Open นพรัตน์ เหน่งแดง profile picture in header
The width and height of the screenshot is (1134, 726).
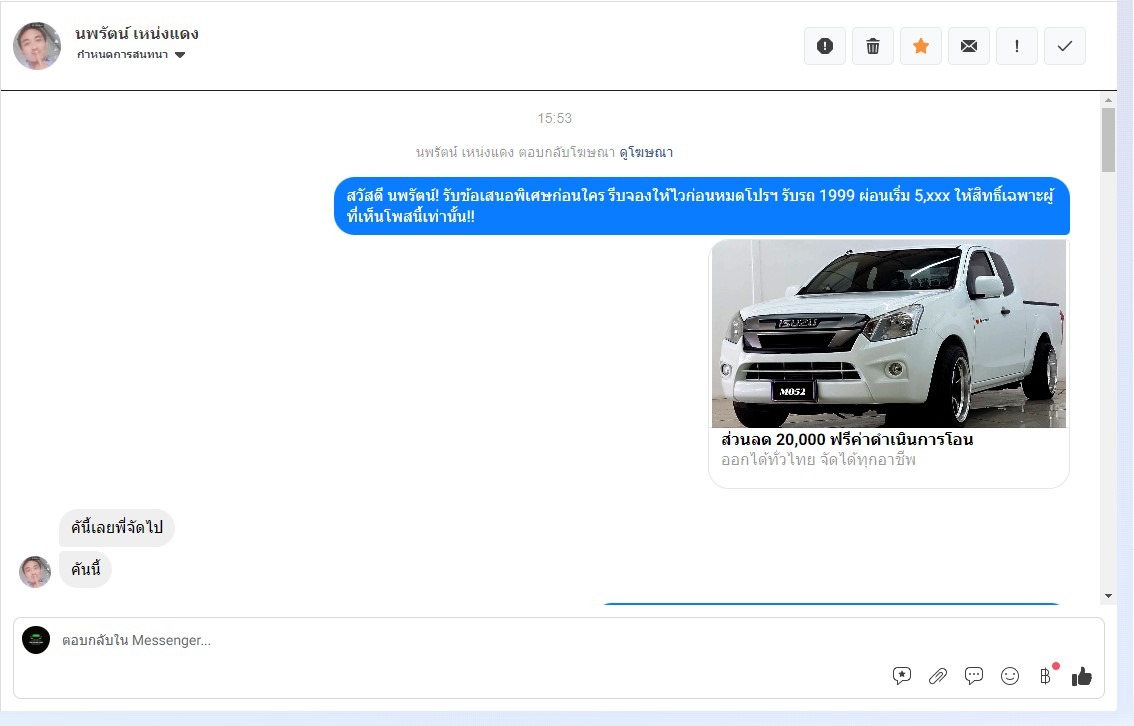[37, 46]
